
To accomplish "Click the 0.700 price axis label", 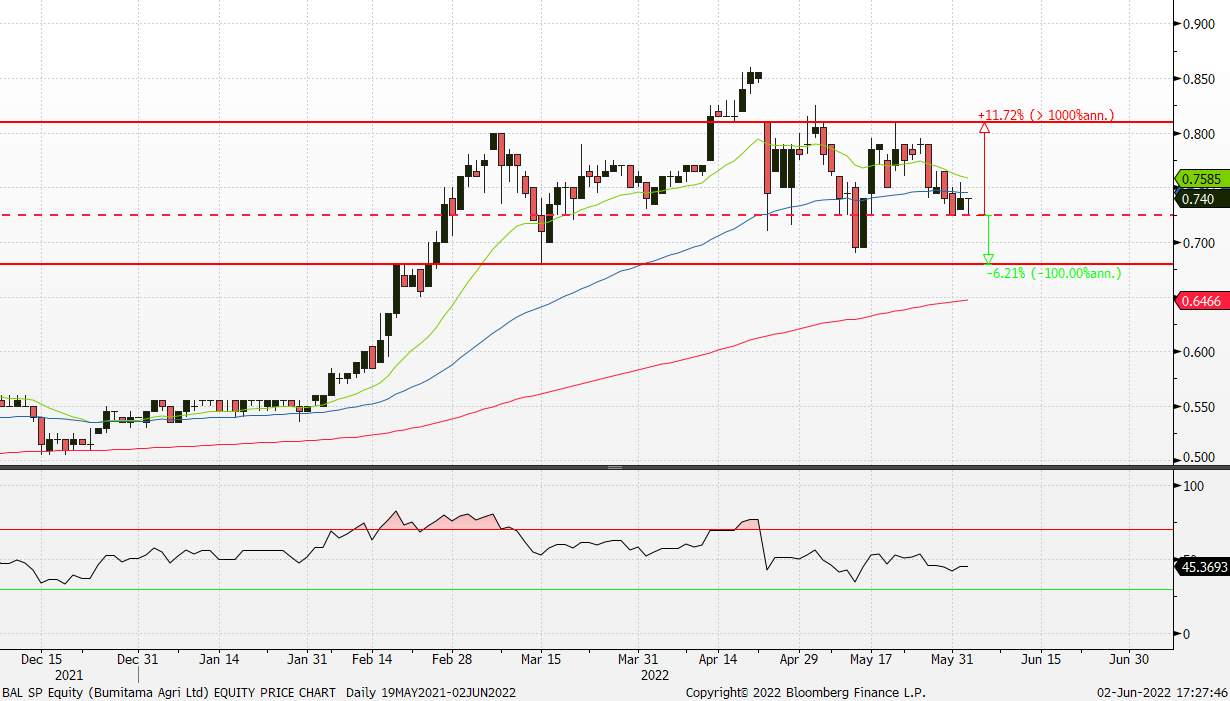I will [1199, 243].
